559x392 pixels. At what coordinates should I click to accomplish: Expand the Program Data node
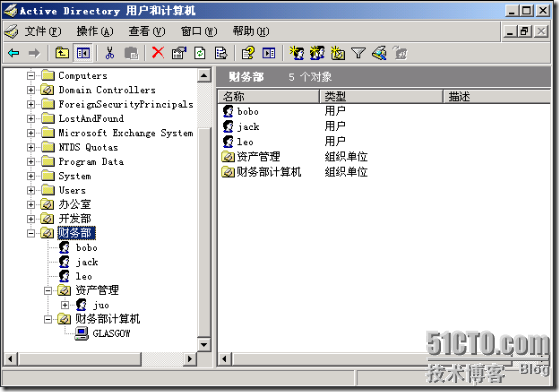coord(31,162)
